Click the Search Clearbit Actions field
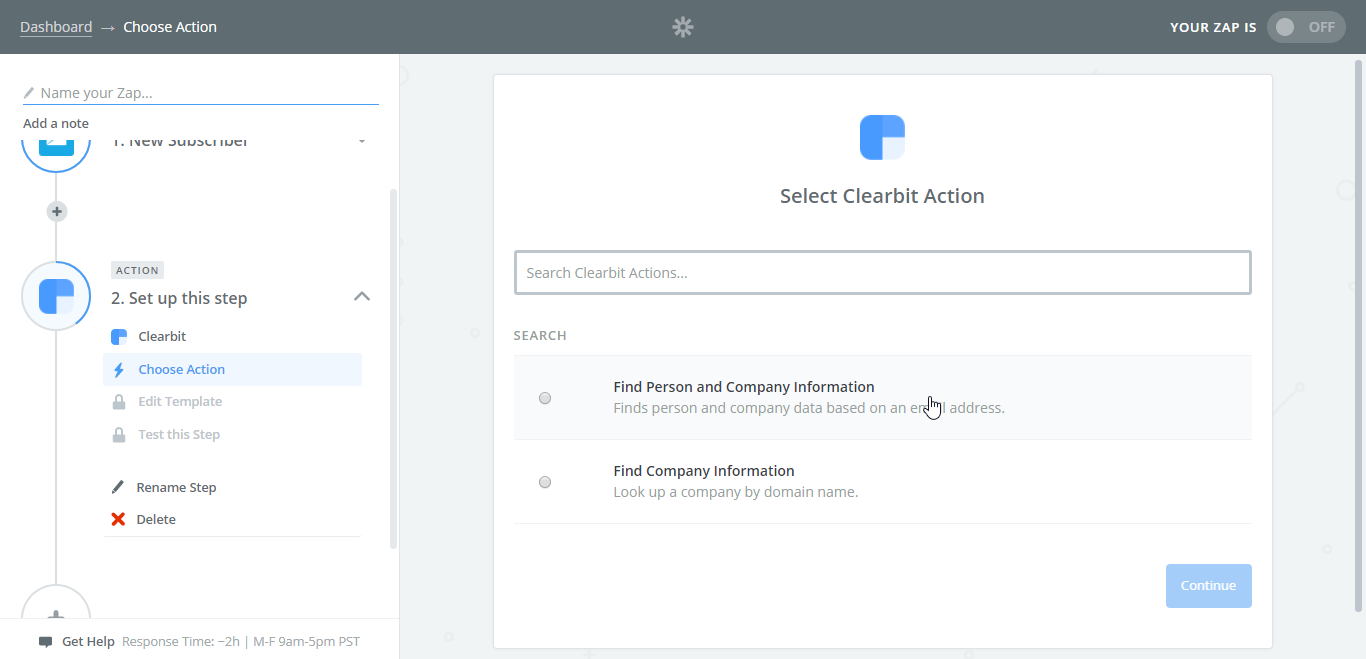Screen dimensions: 1366x659 coord(882,272)
